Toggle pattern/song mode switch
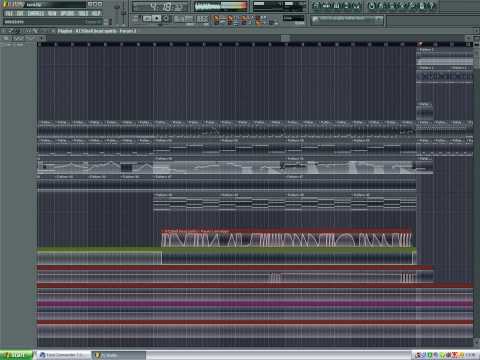The width and height of the screenshot is (480, 360). click(136, 19)
